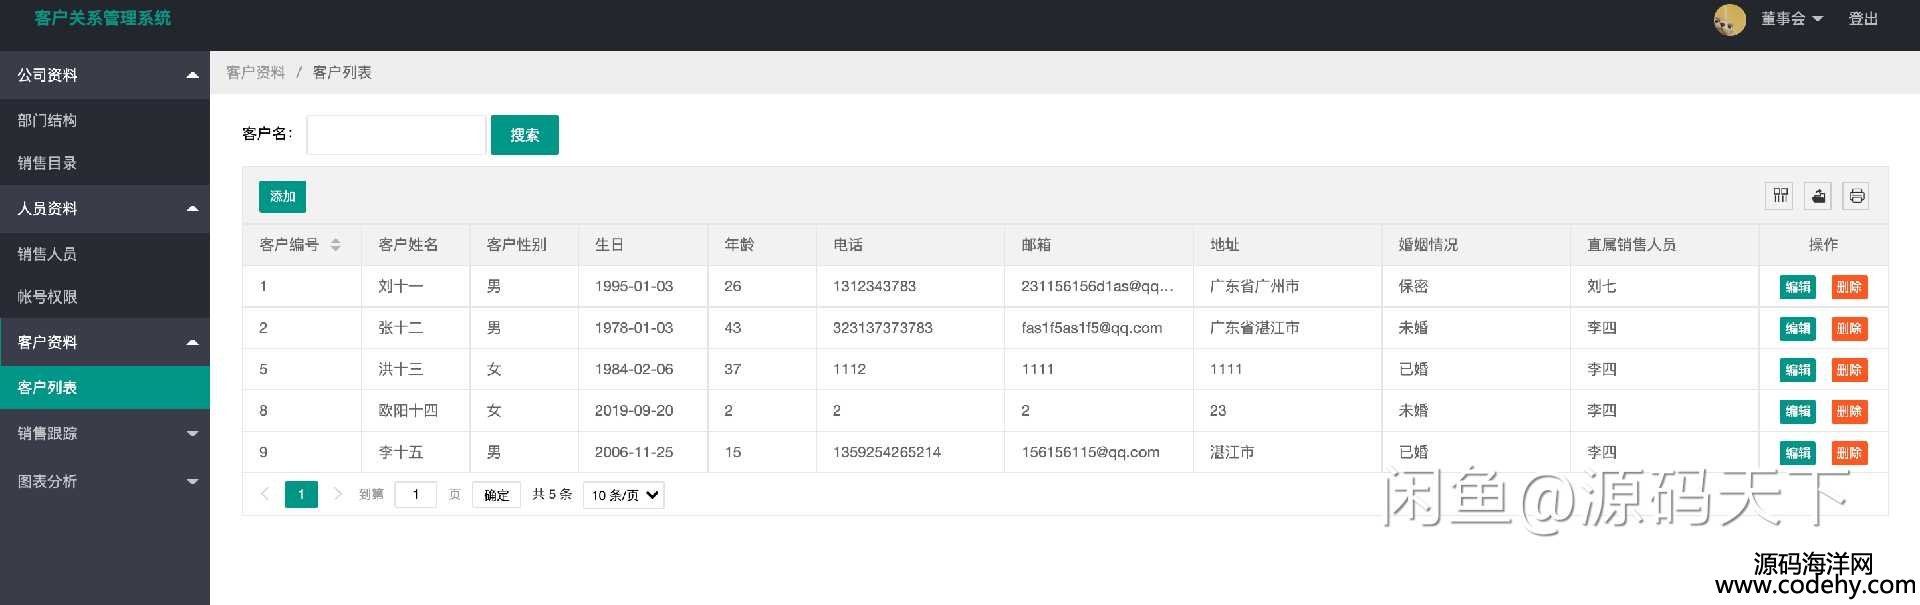Image resolution: width=1920 pixels, height=605 pixels.
Task: Open the 董事会 user dropdown
Action: tap(1791, 19)
